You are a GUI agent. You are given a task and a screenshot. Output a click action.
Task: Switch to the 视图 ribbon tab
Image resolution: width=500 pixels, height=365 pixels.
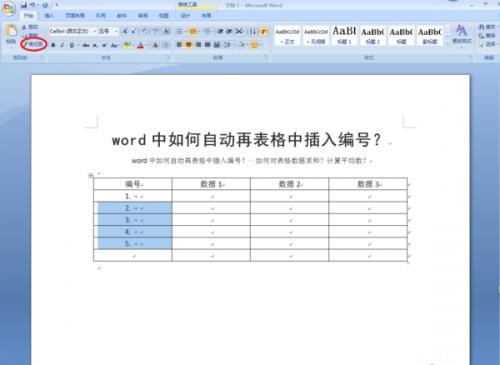[163, 15]
